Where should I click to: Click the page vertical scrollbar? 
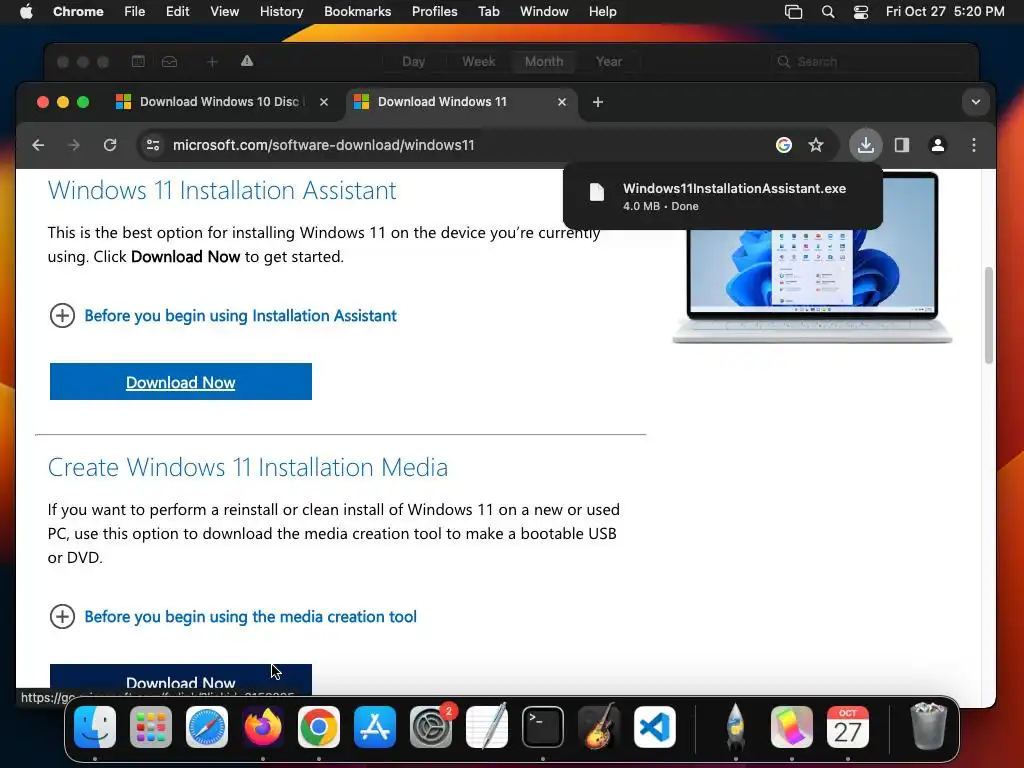pyautogui.click(x=989, y=315)
